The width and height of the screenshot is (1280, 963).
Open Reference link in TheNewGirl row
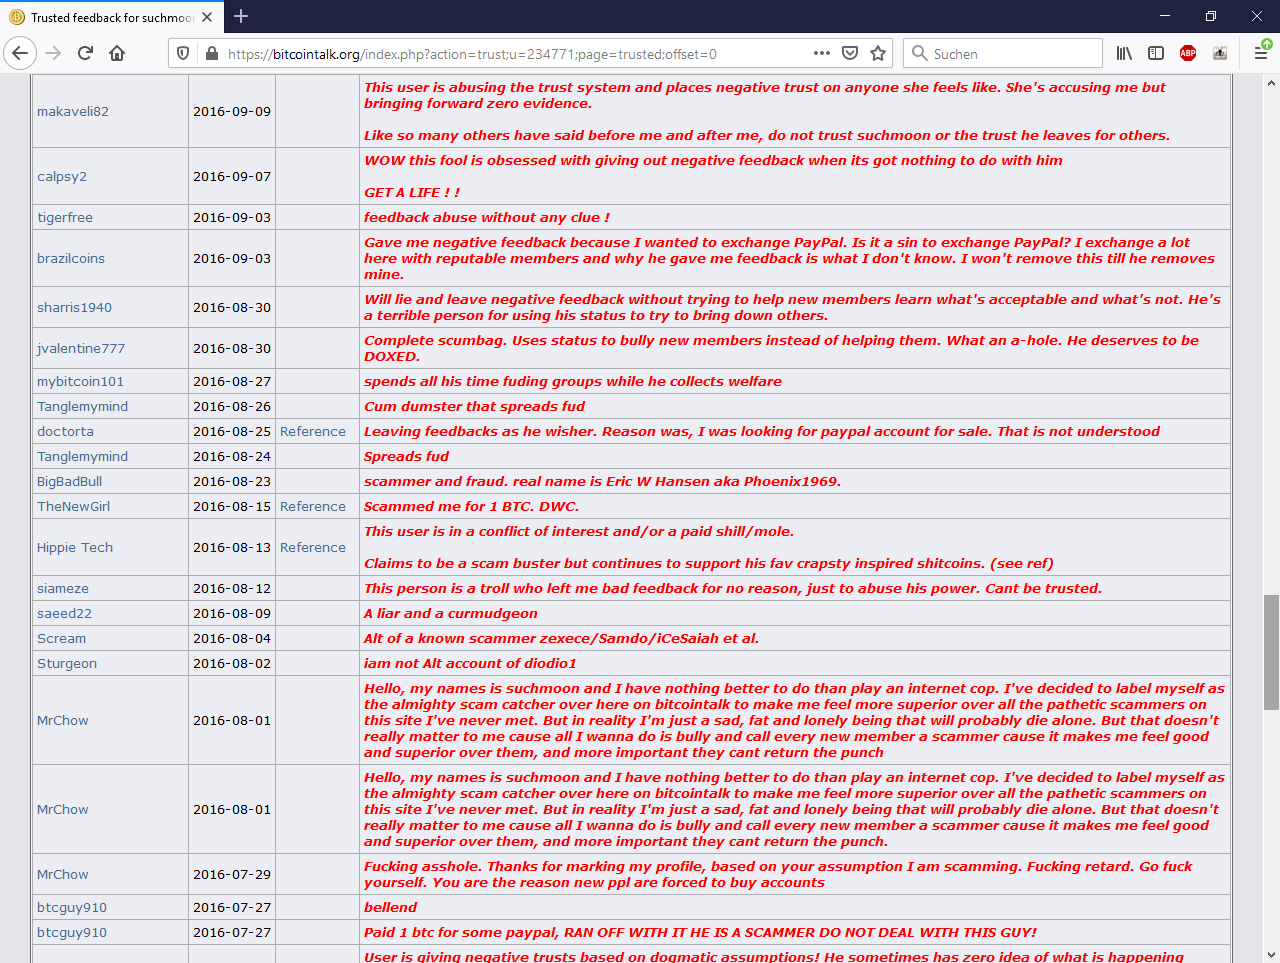(x=313, y=506)
